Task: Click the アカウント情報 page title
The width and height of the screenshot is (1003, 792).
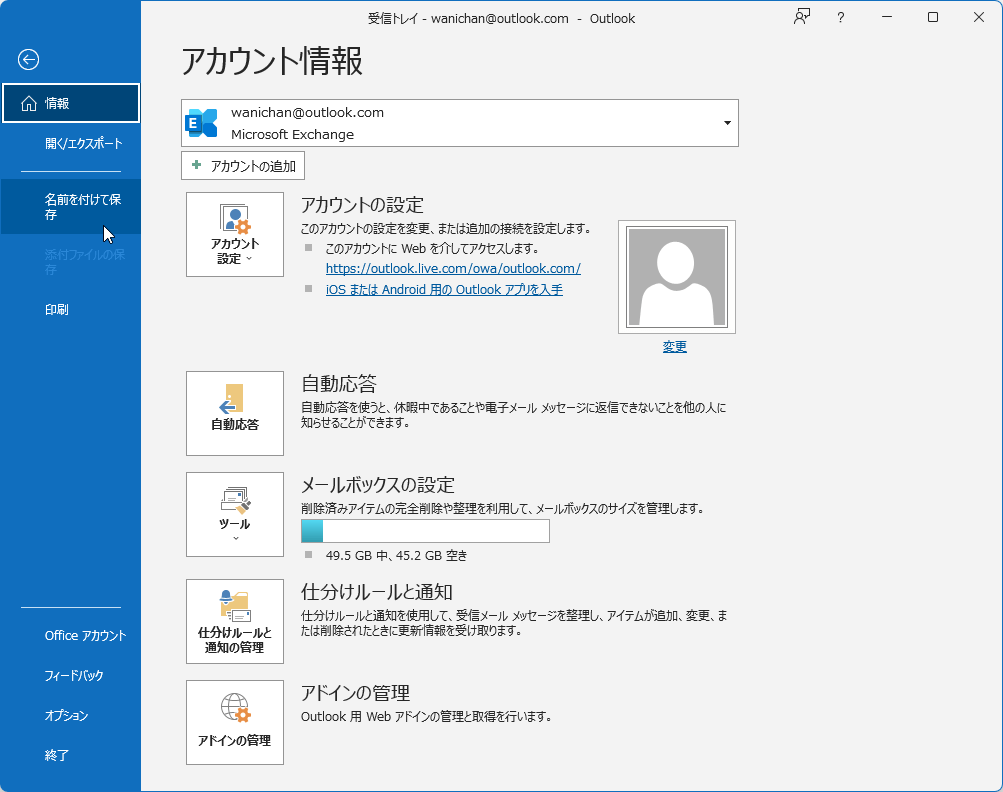Action: [272, 61]
